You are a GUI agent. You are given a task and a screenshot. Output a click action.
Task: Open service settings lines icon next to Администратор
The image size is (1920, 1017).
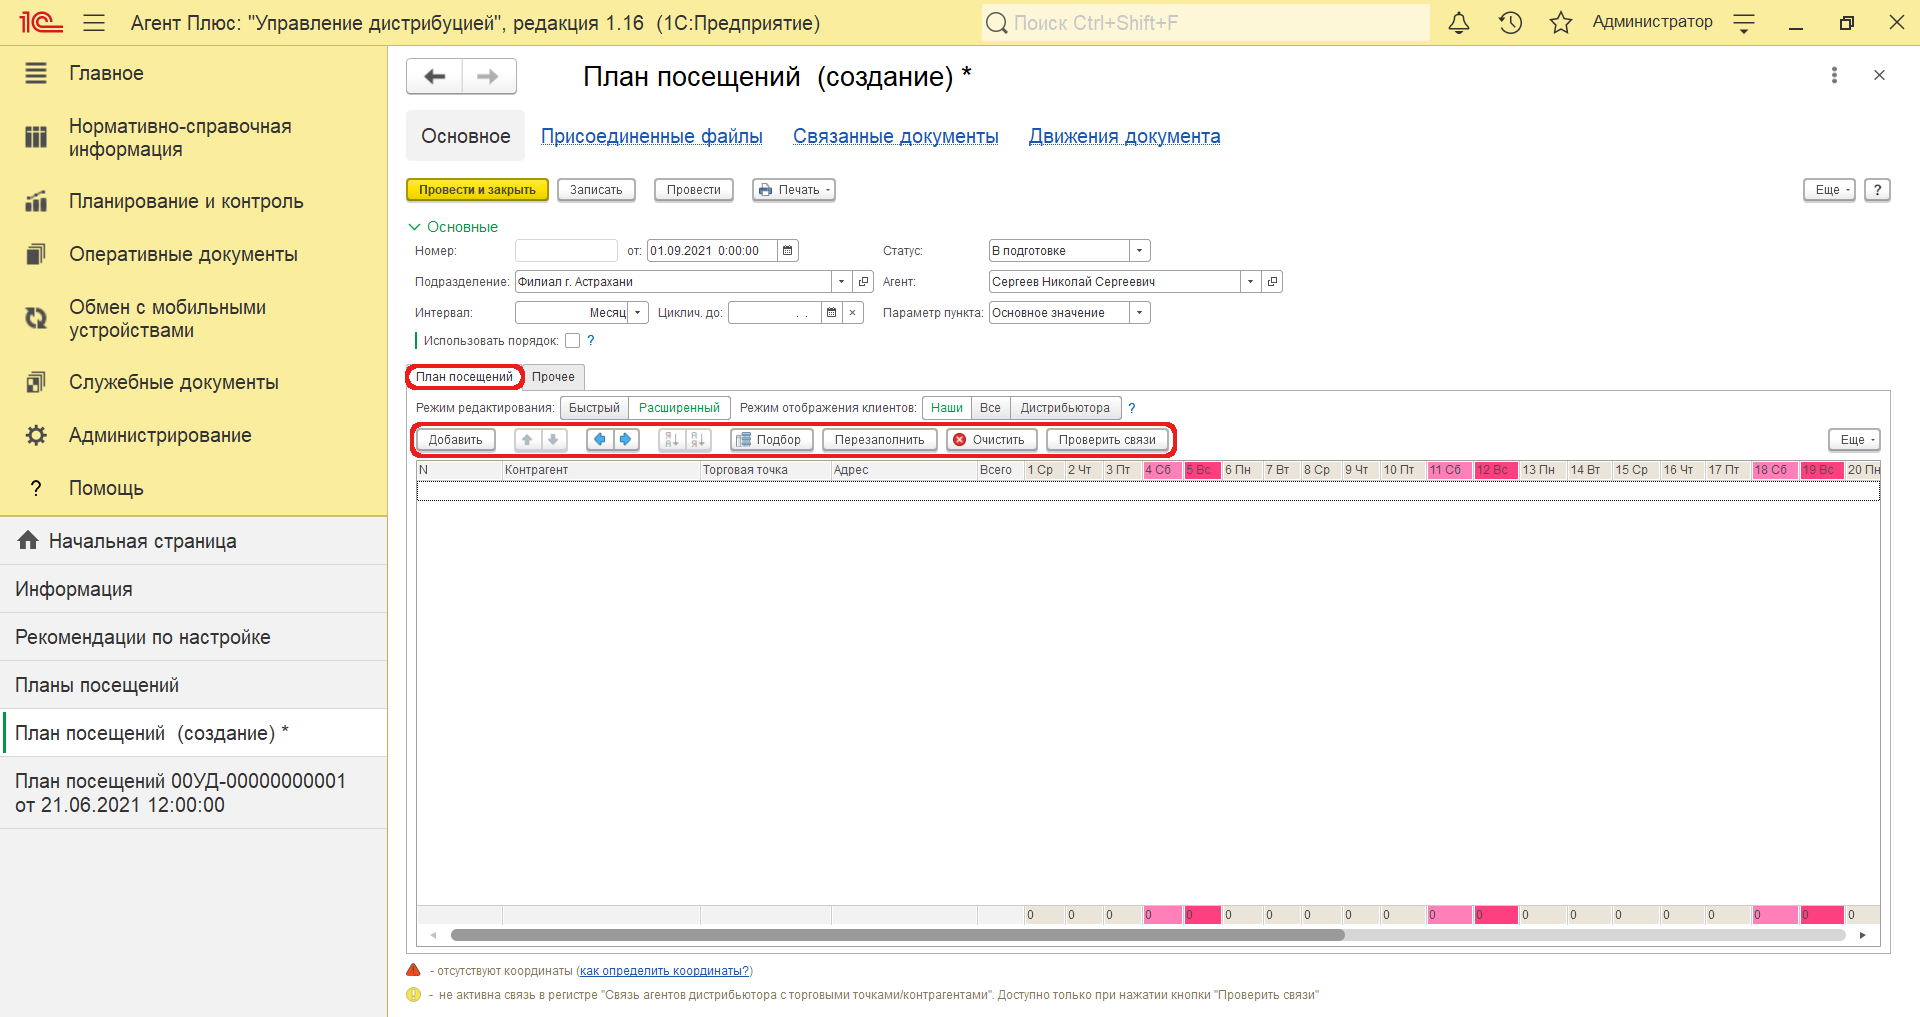pos(1744,23)
